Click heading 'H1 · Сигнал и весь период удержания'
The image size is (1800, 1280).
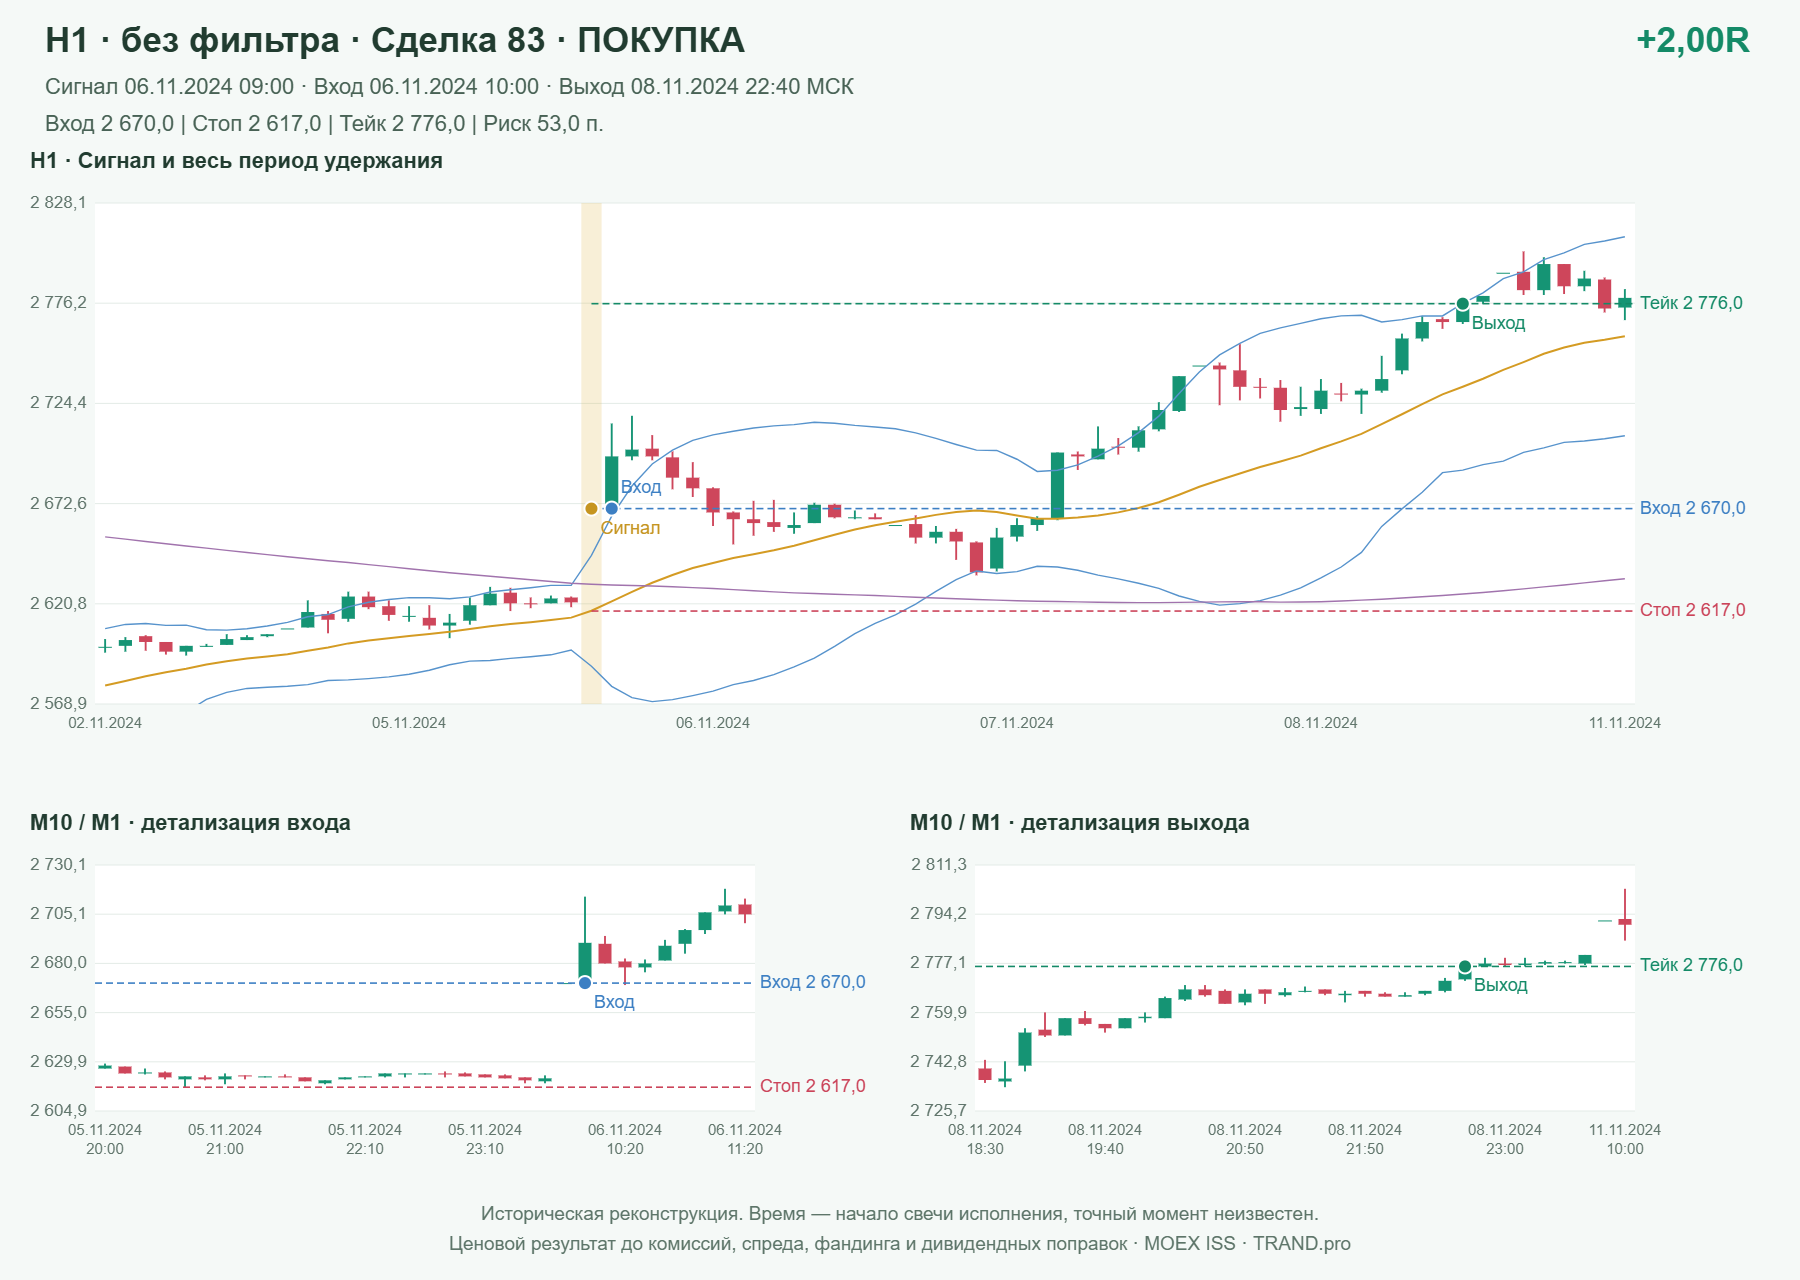236,161
